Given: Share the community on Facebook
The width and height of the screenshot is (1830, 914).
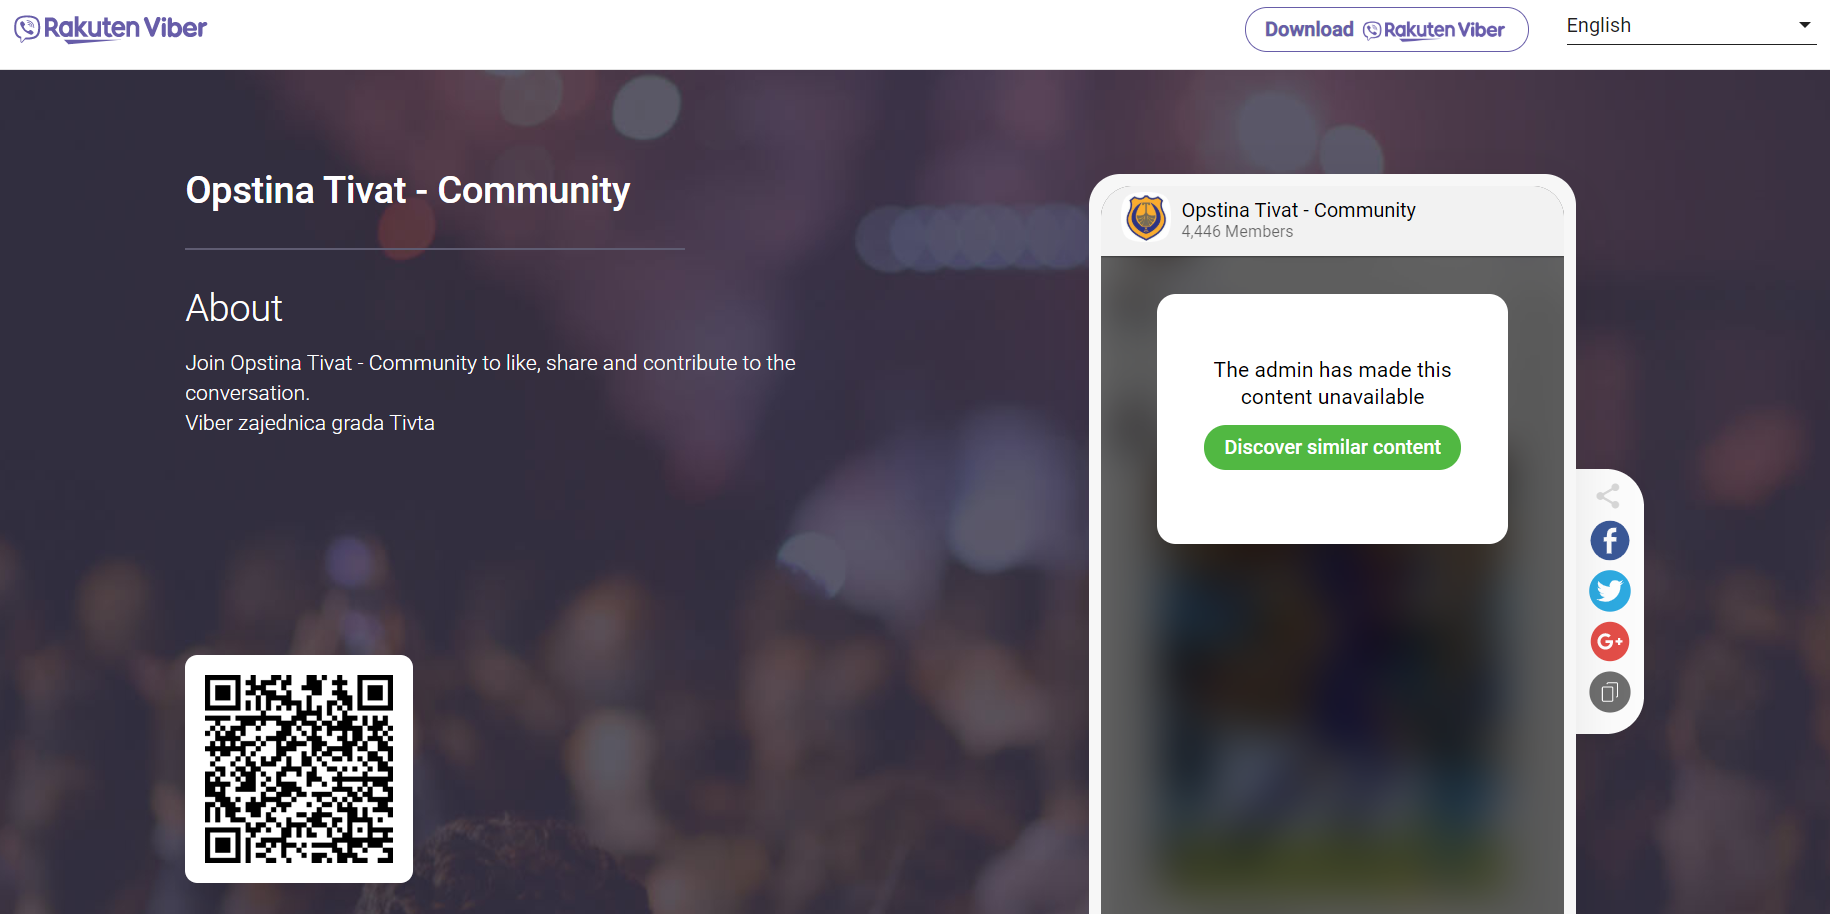Looking at the screenshot, I should [x=1610, y=541].
